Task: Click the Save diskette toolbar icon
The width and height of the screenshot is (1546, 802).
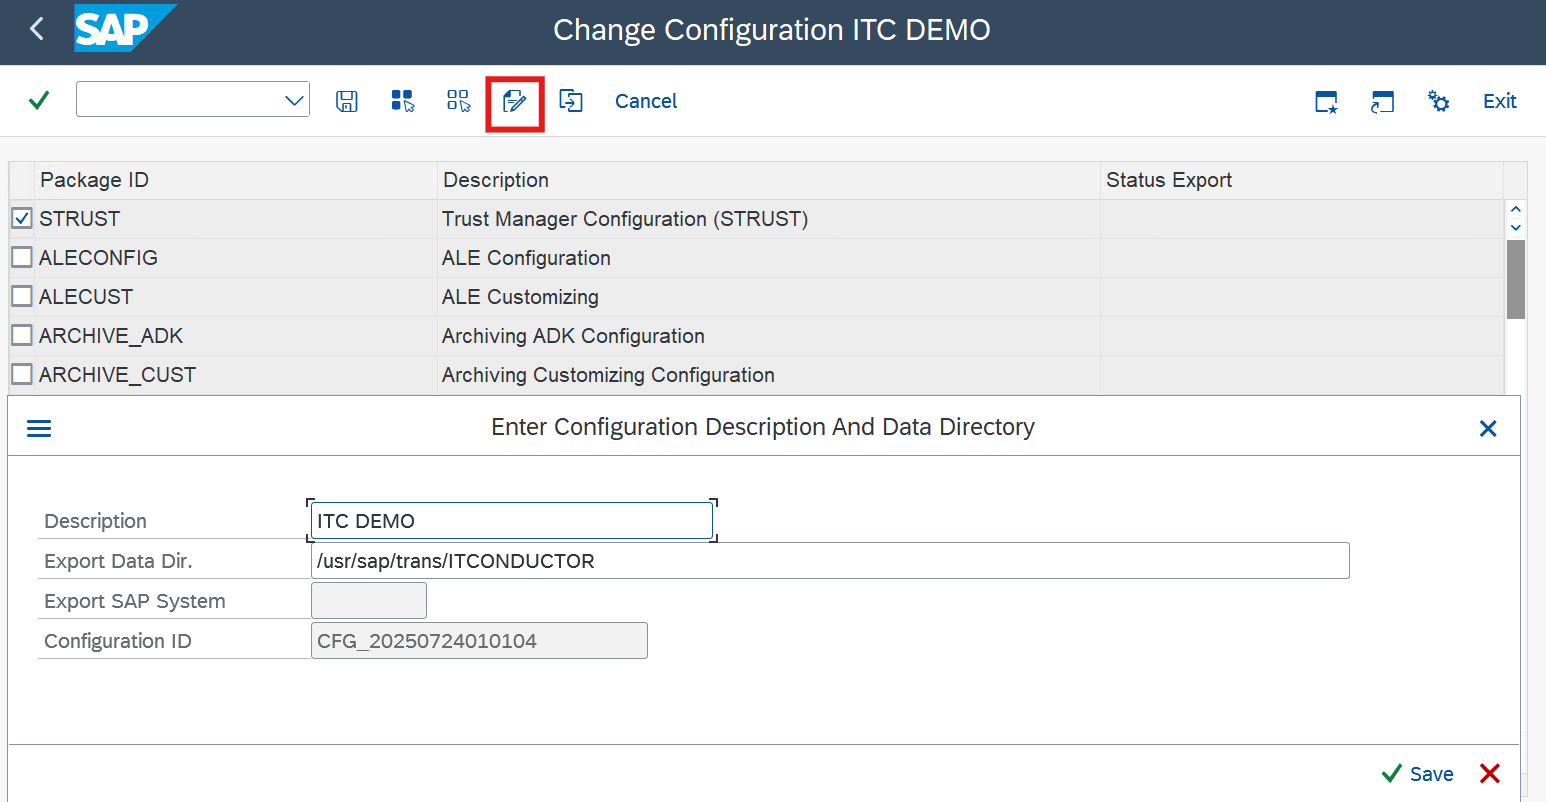Action: (x=346, y=101)
